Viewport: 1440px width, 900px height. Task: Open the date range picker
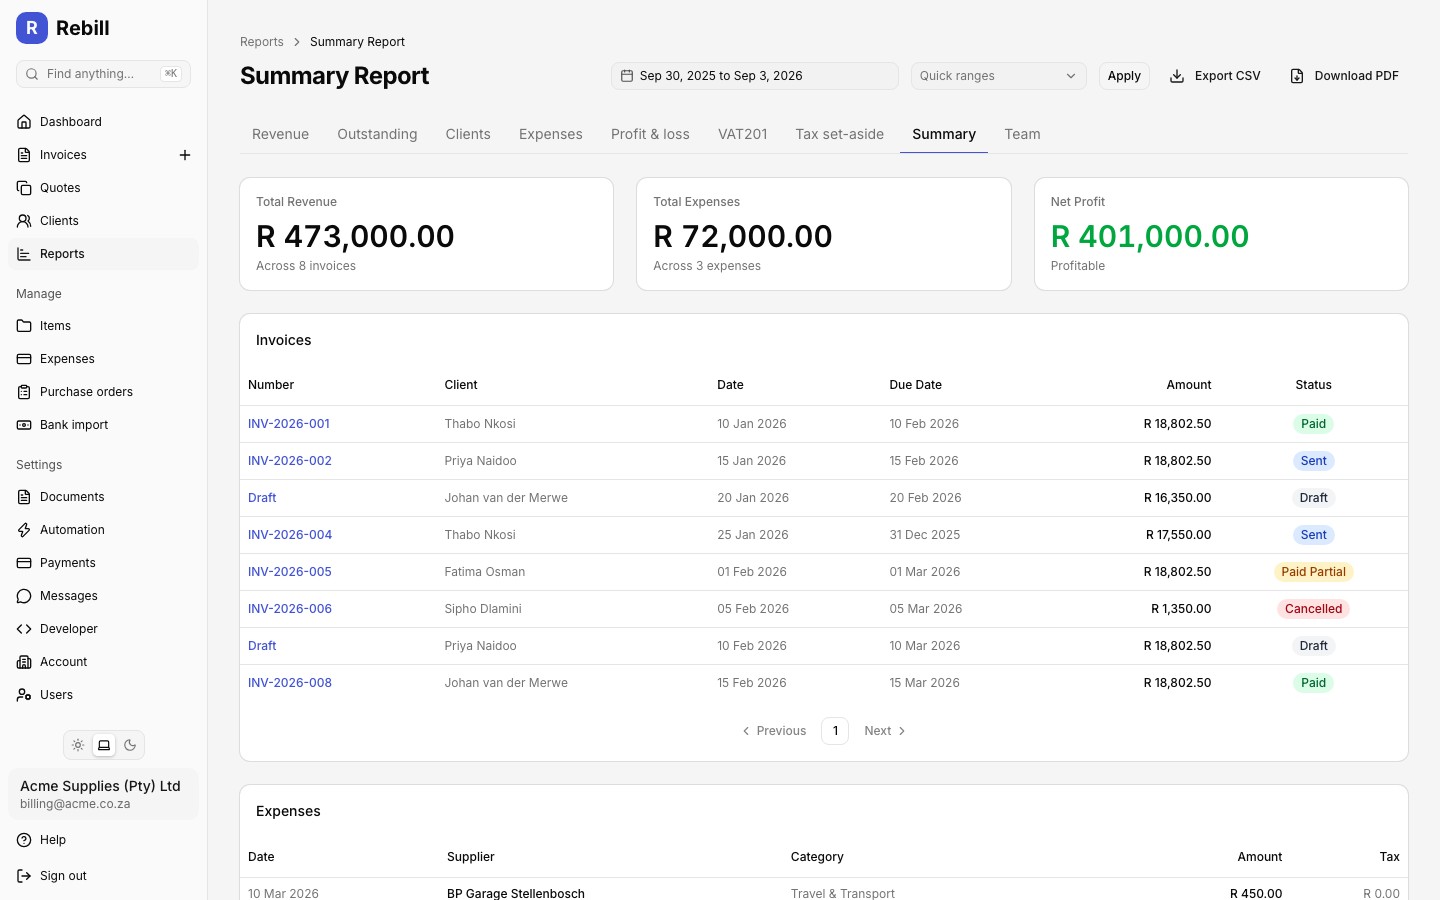[x=755, y=76]
